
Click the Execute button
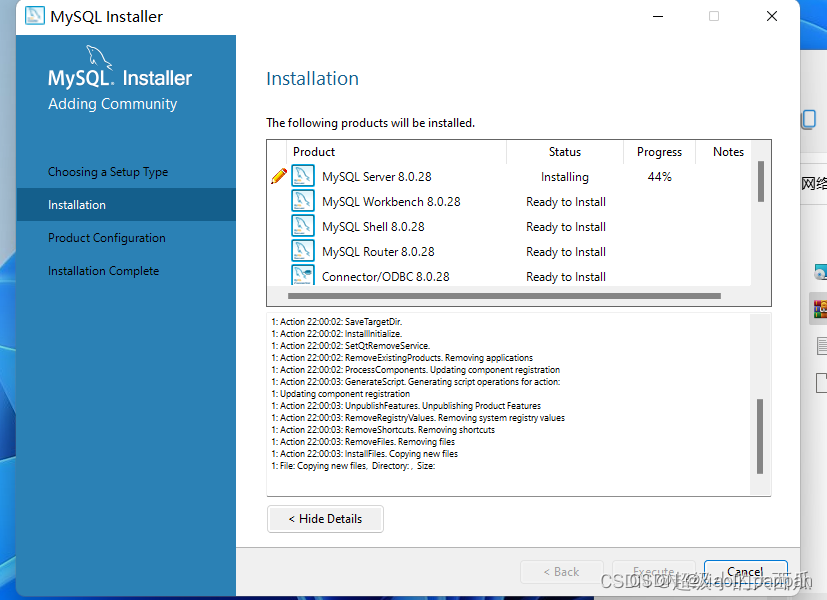click(x=653, y=572)
